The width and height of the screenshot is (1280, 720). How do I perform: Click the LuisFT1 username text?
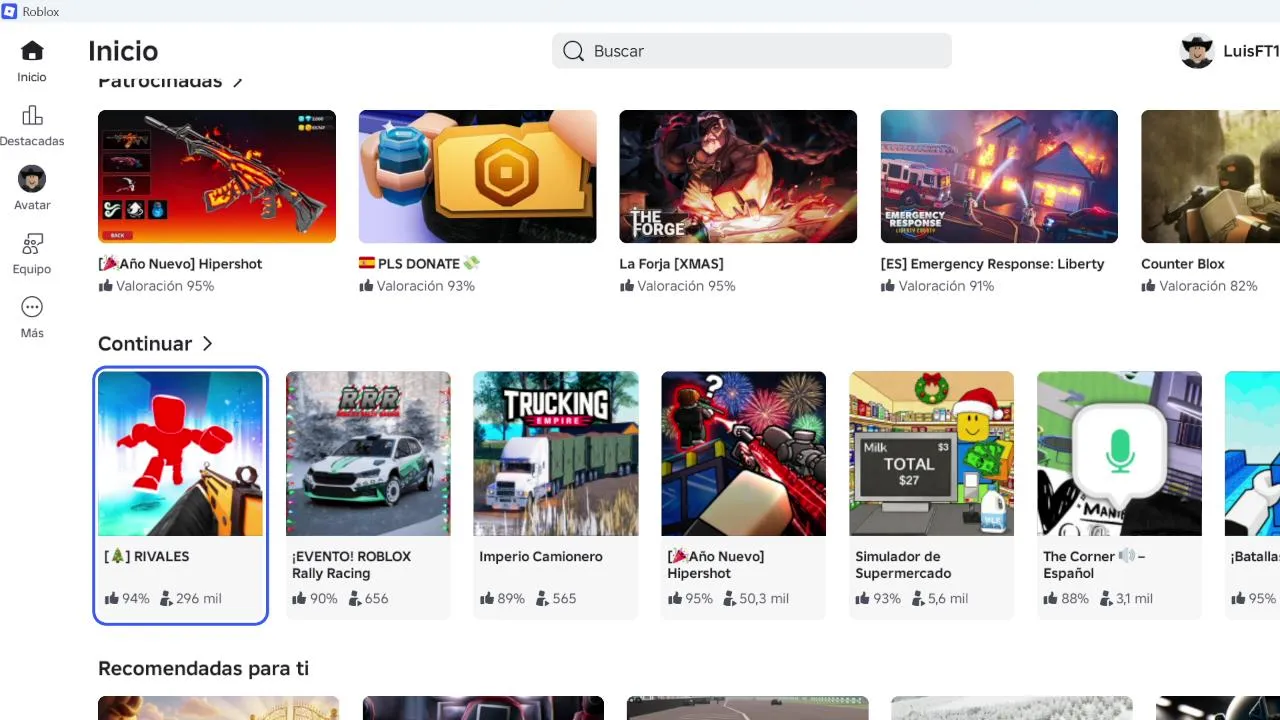click(1251, 51)
